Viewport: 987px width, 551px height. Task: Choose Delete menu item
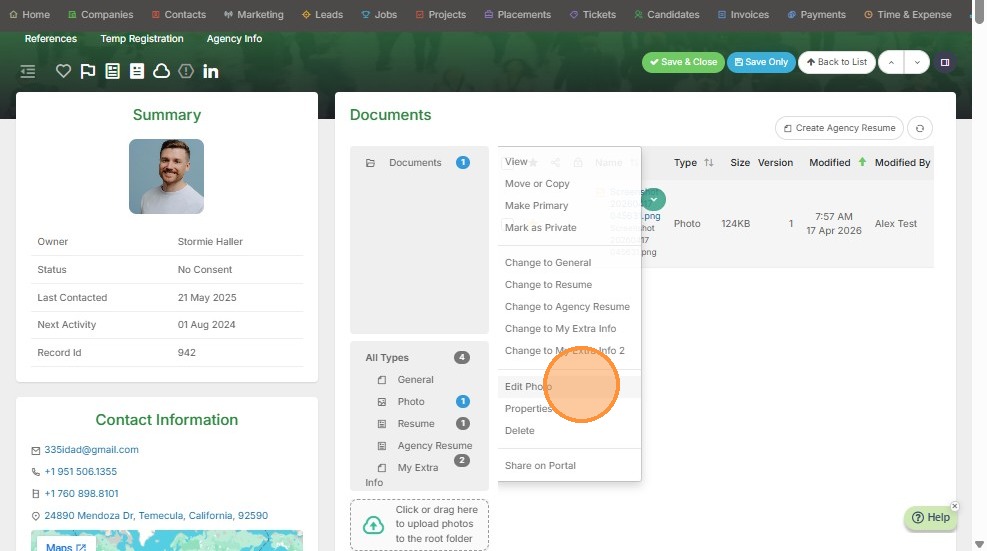coord(569,431)
